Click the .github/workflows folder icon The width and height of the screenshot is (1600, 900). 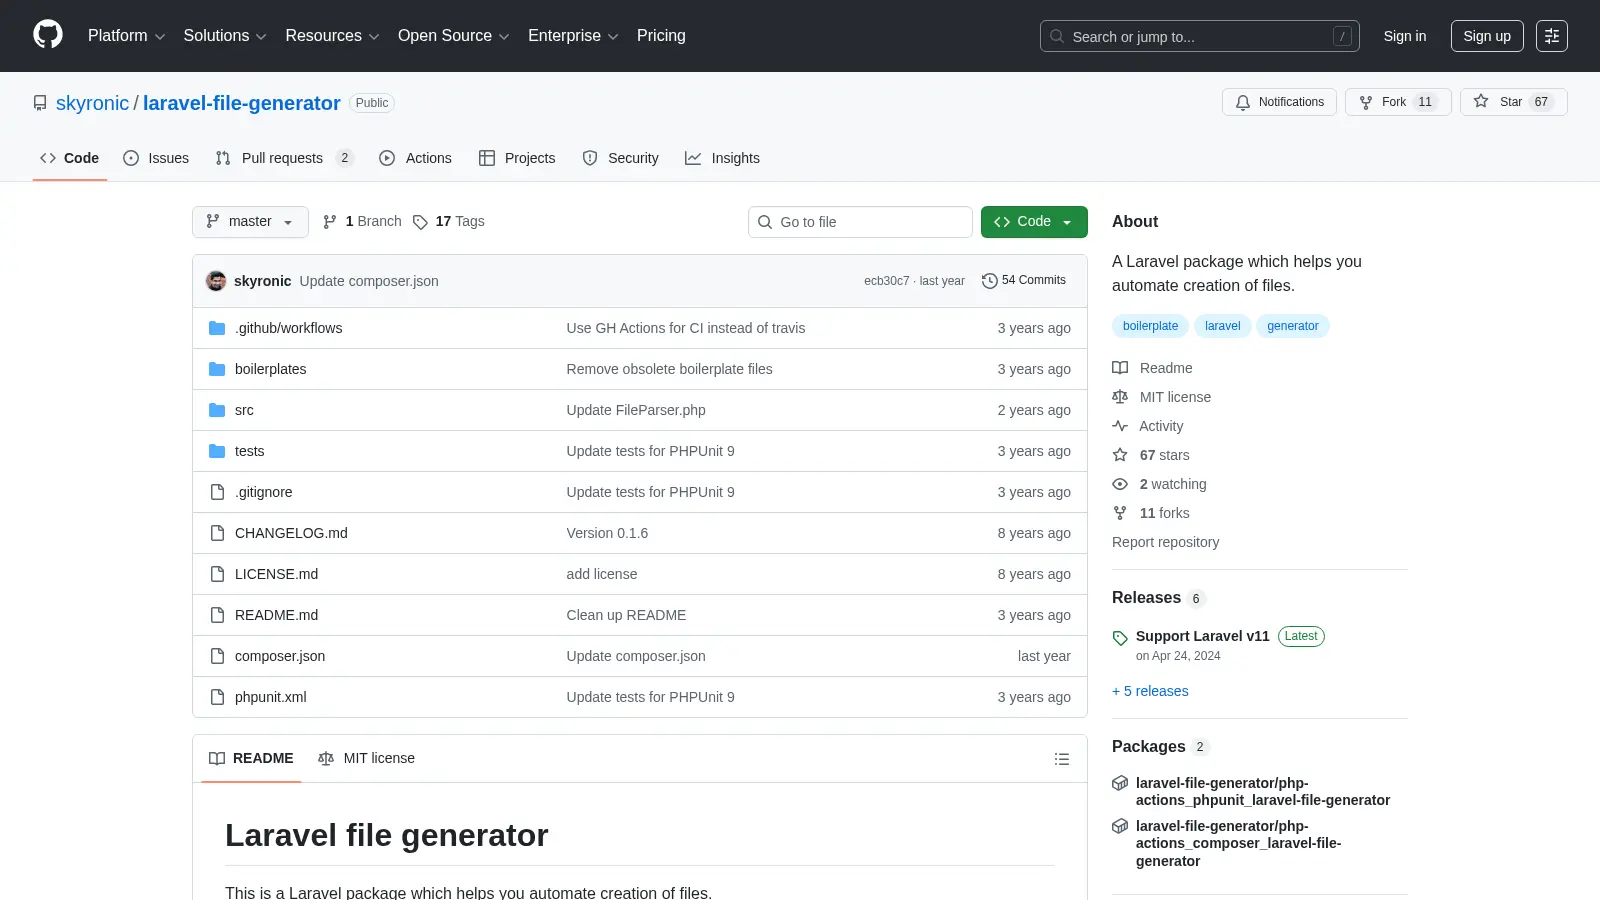[x=217, y=328]
